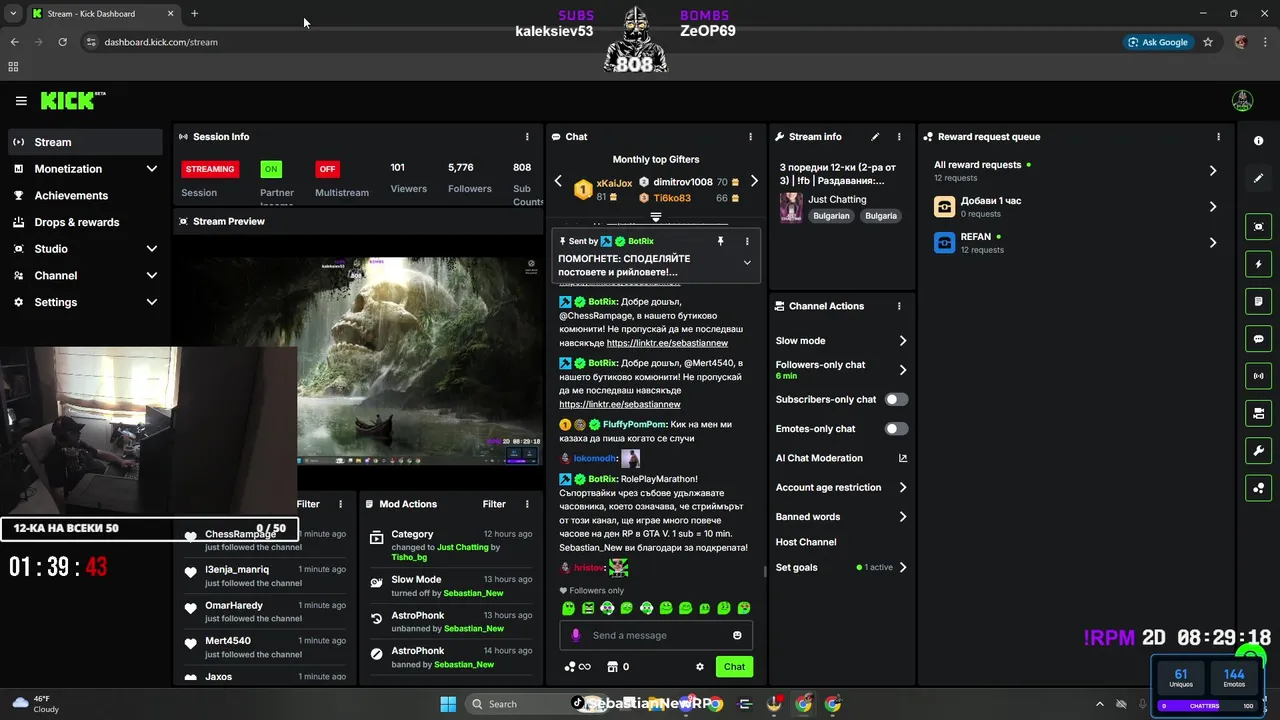Click the Just Chatting link in Mod Actions
Viewport: 1280px width, 720px height.
point(463,548)
